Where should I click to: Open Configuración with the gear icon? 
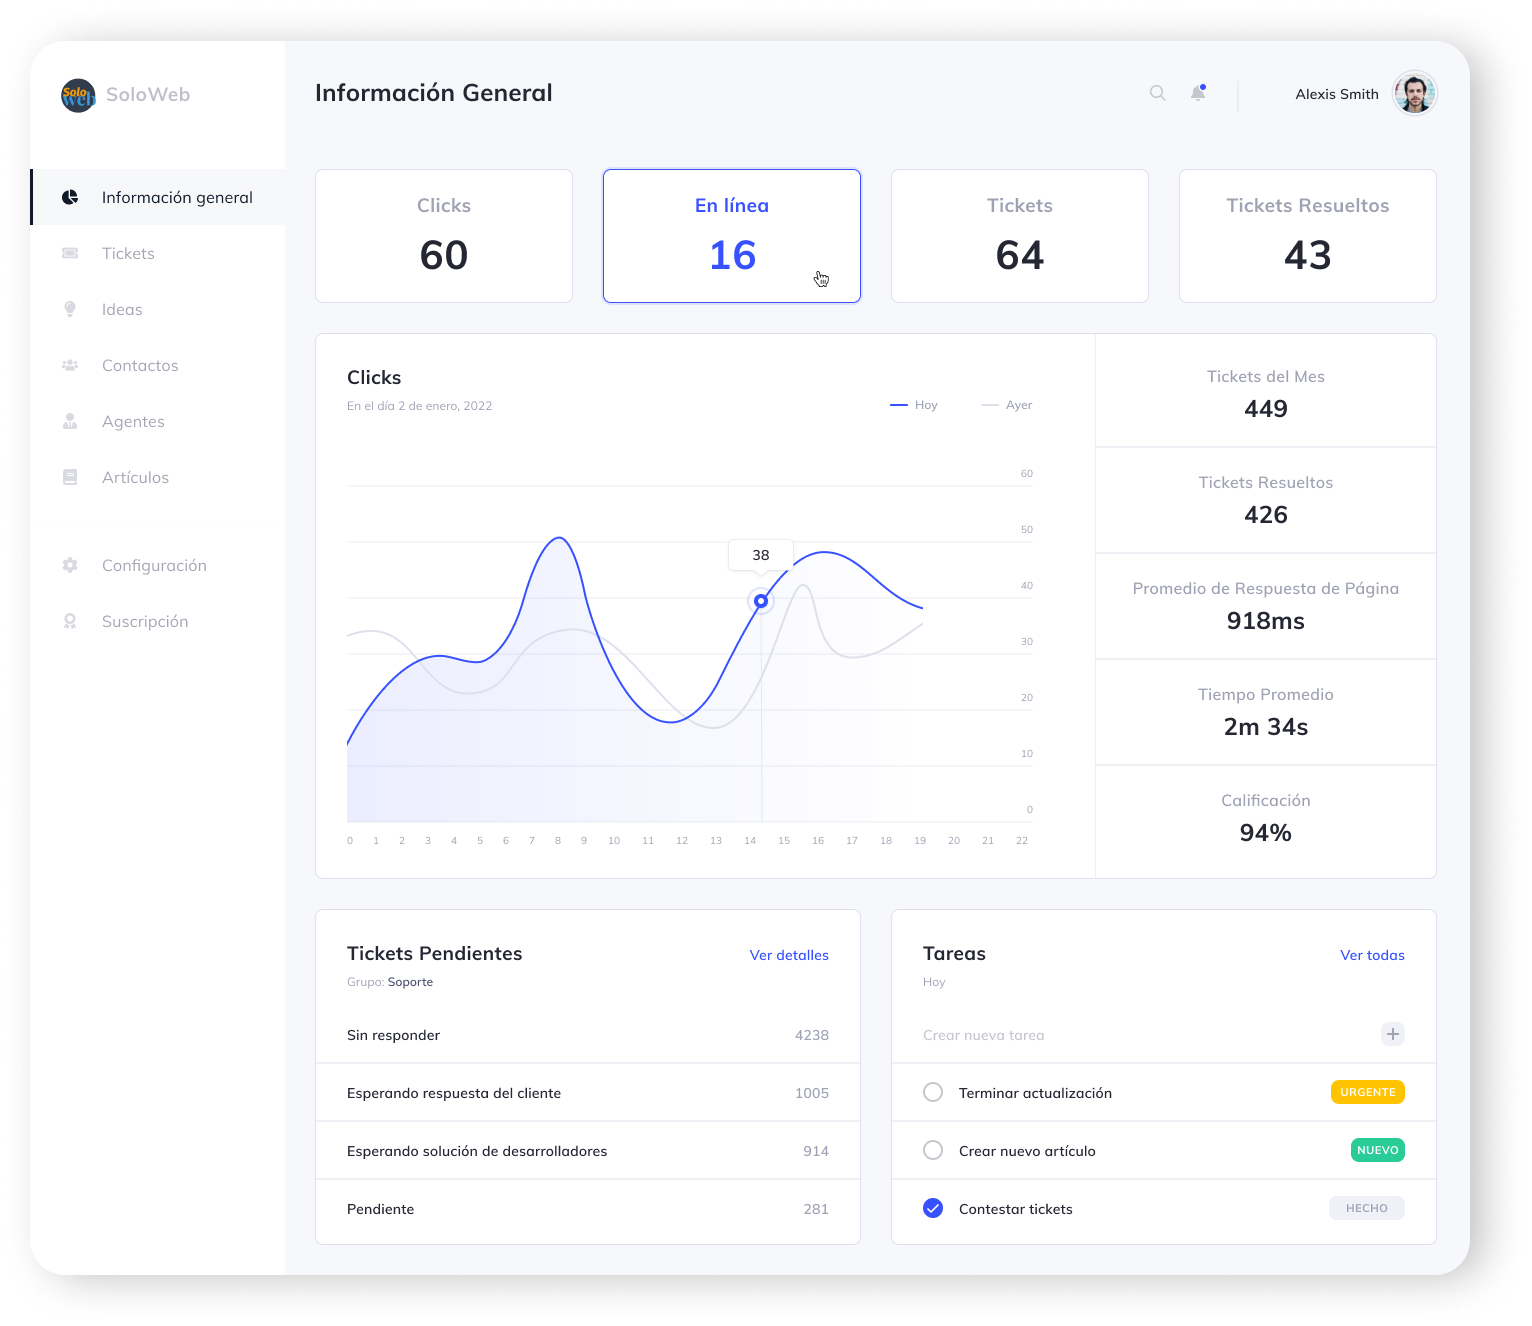70,565
